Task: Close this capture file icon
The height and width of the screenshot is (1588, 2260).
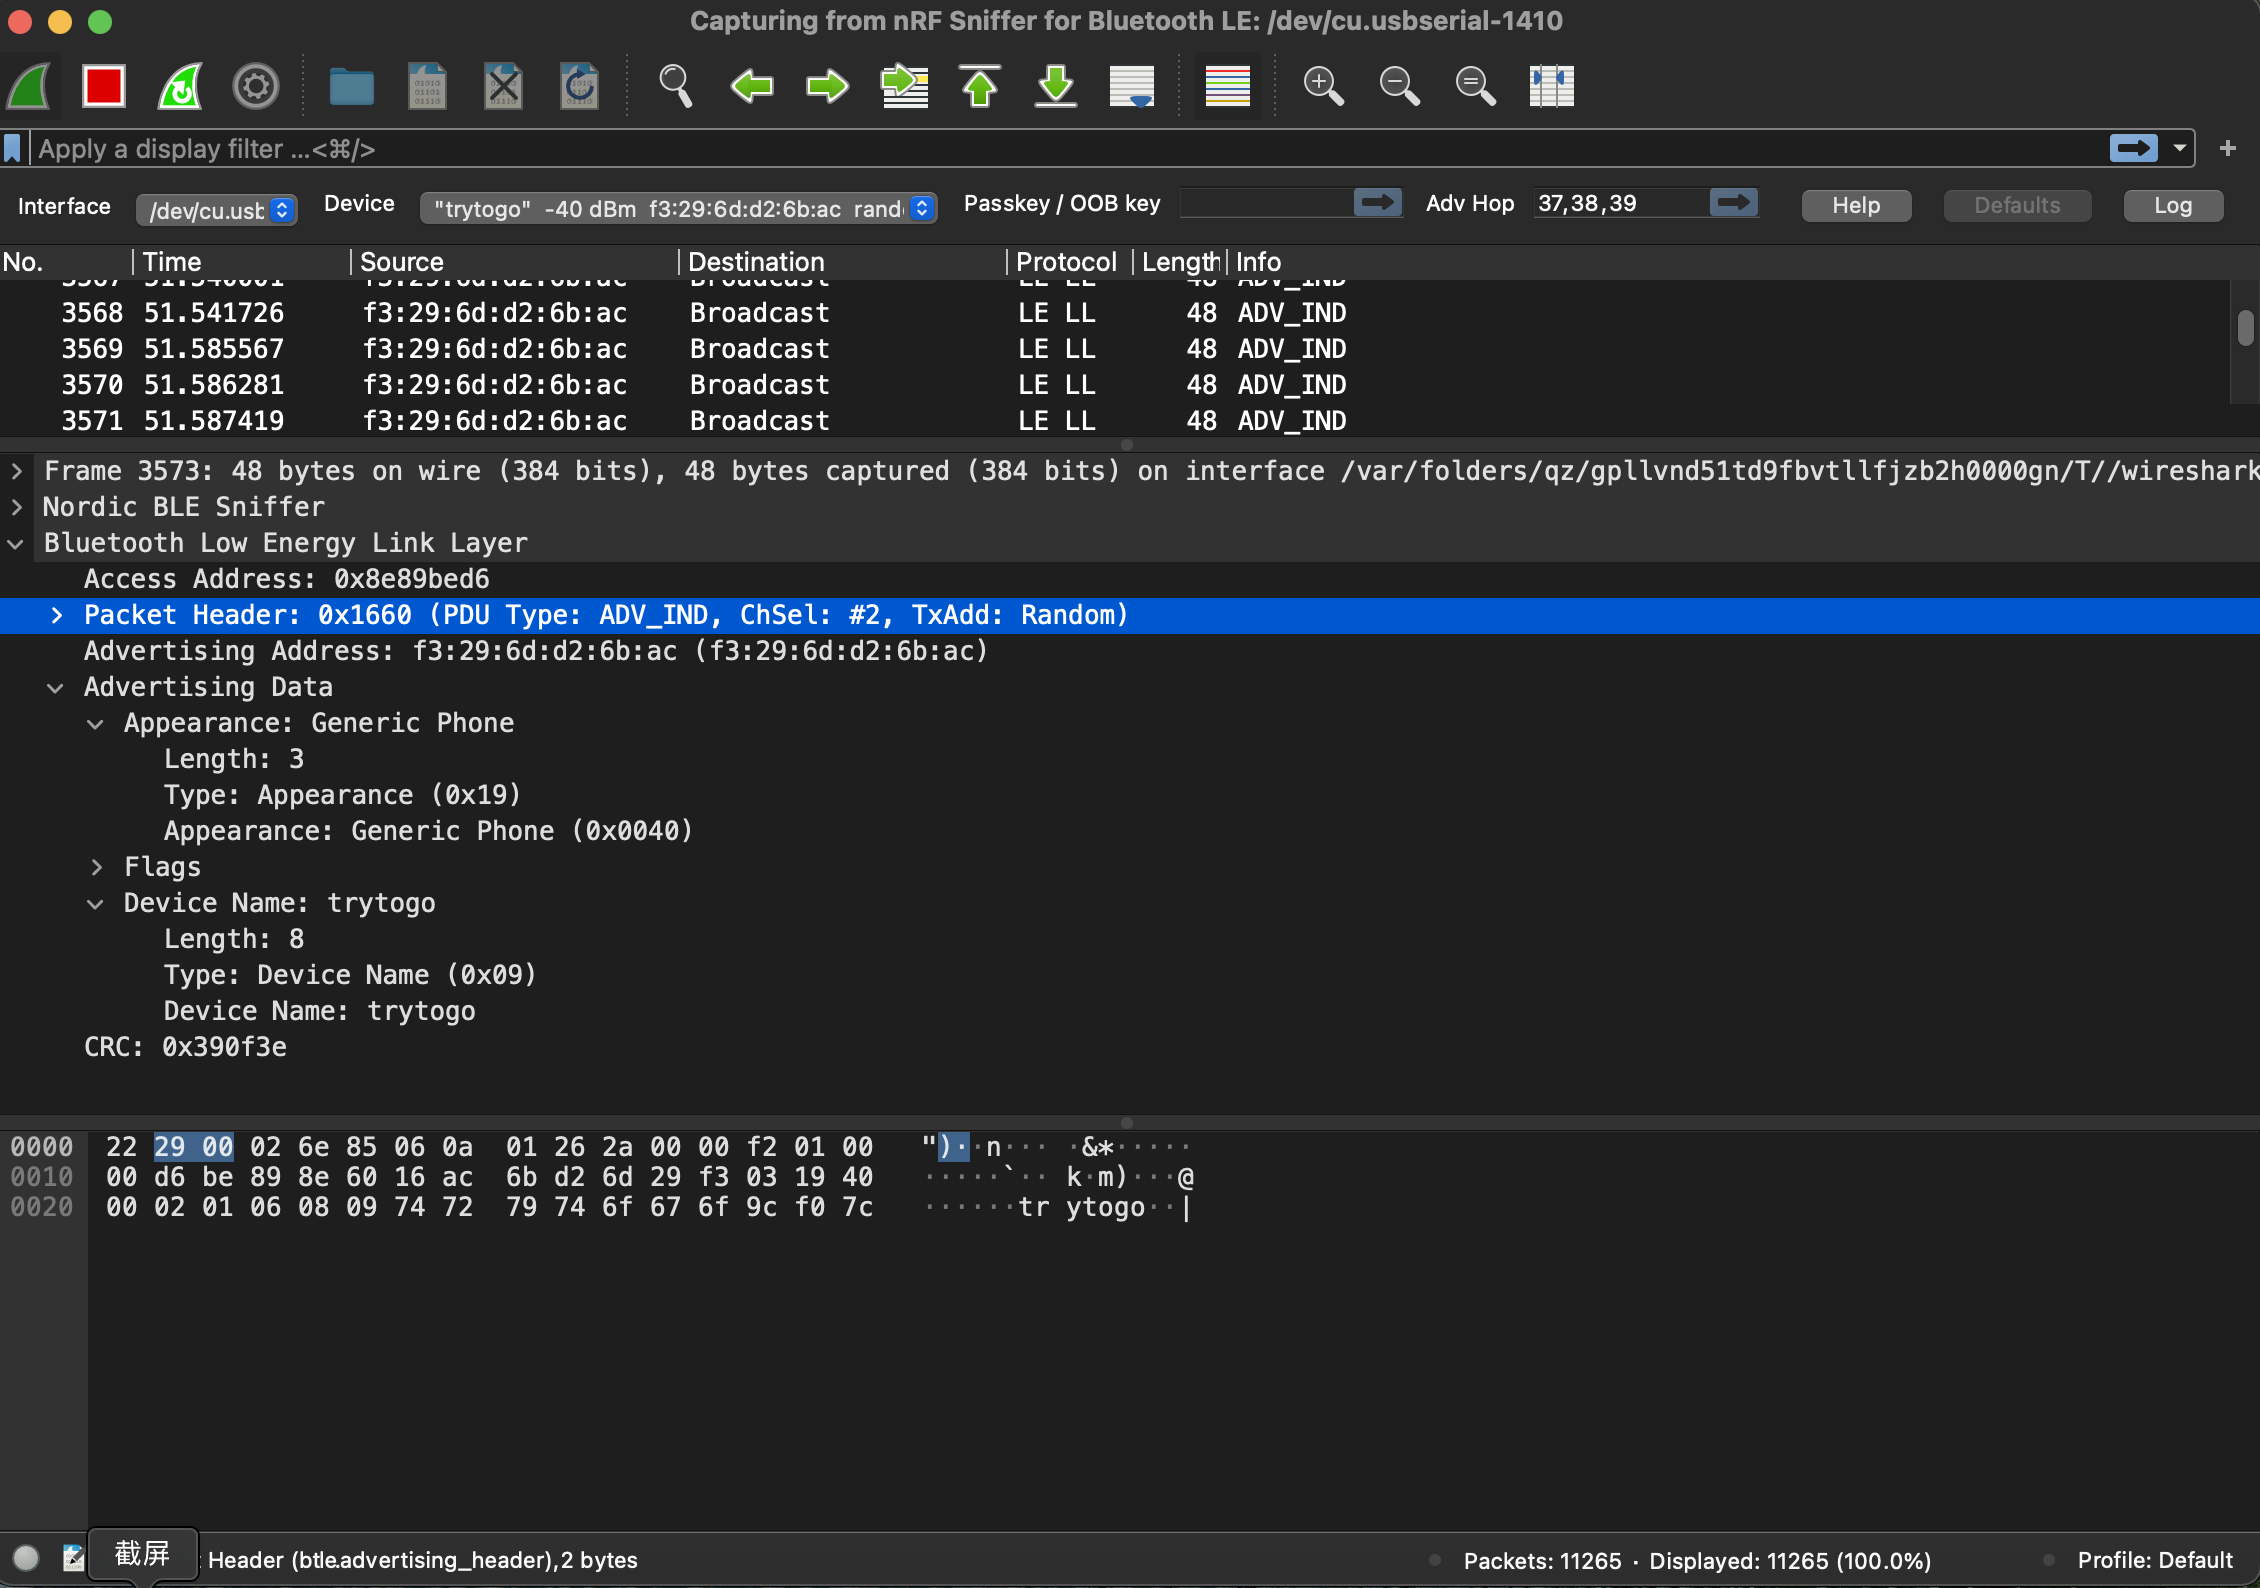Action: click(x=503, y=87)
